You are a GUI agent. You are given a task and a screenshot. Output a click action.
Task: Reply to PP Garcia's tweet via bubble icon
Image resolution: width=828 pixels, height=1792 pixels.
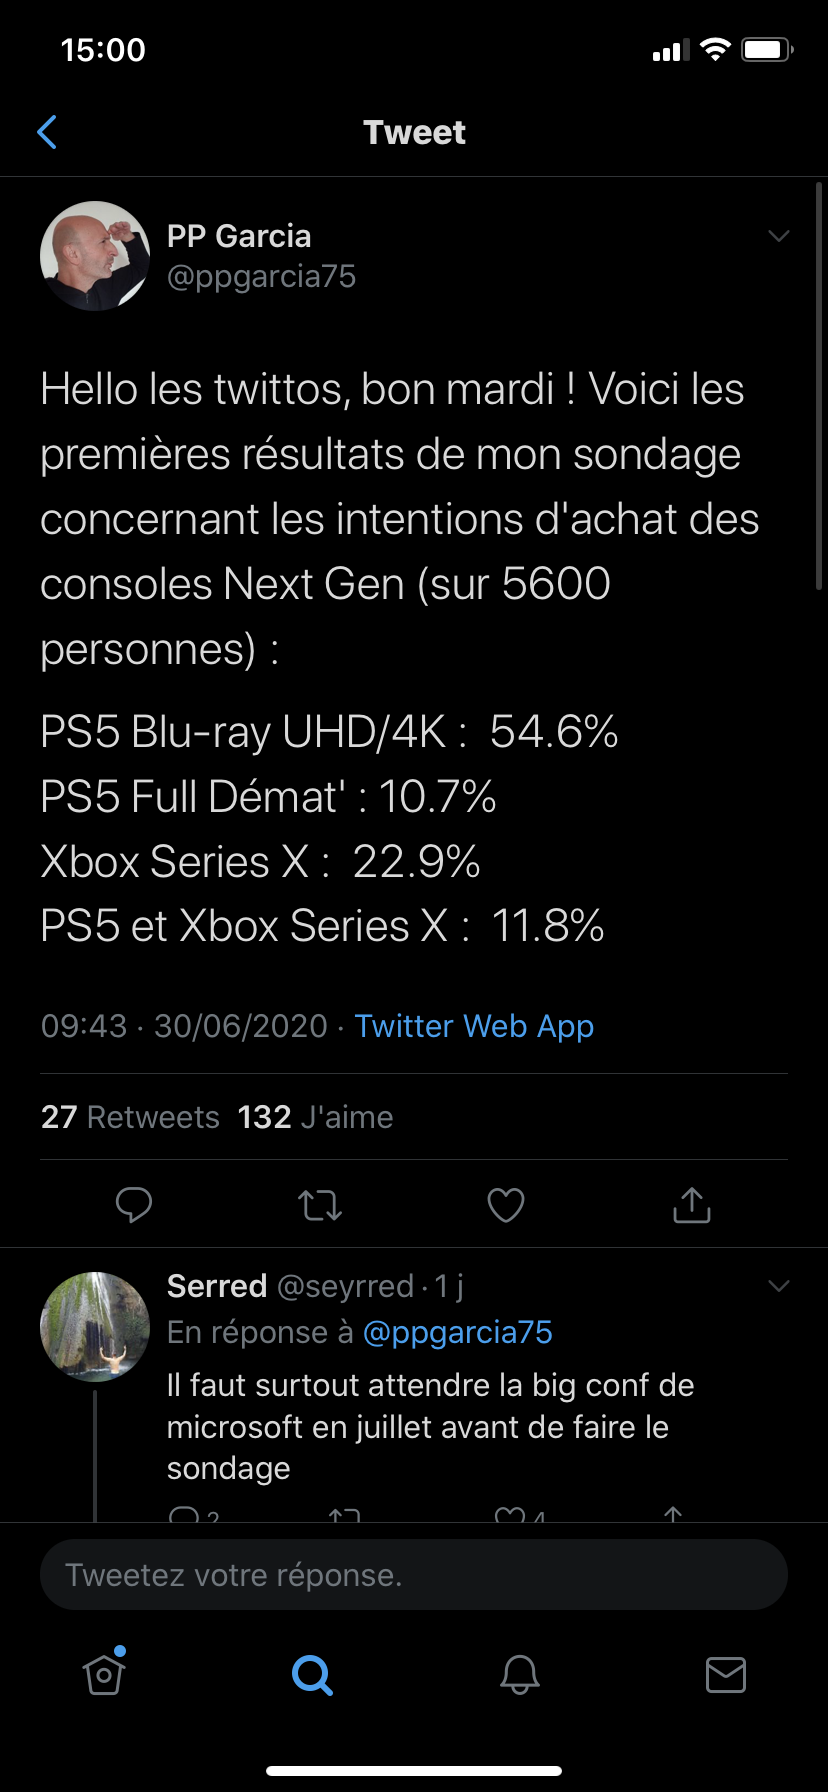point(134,1205)
